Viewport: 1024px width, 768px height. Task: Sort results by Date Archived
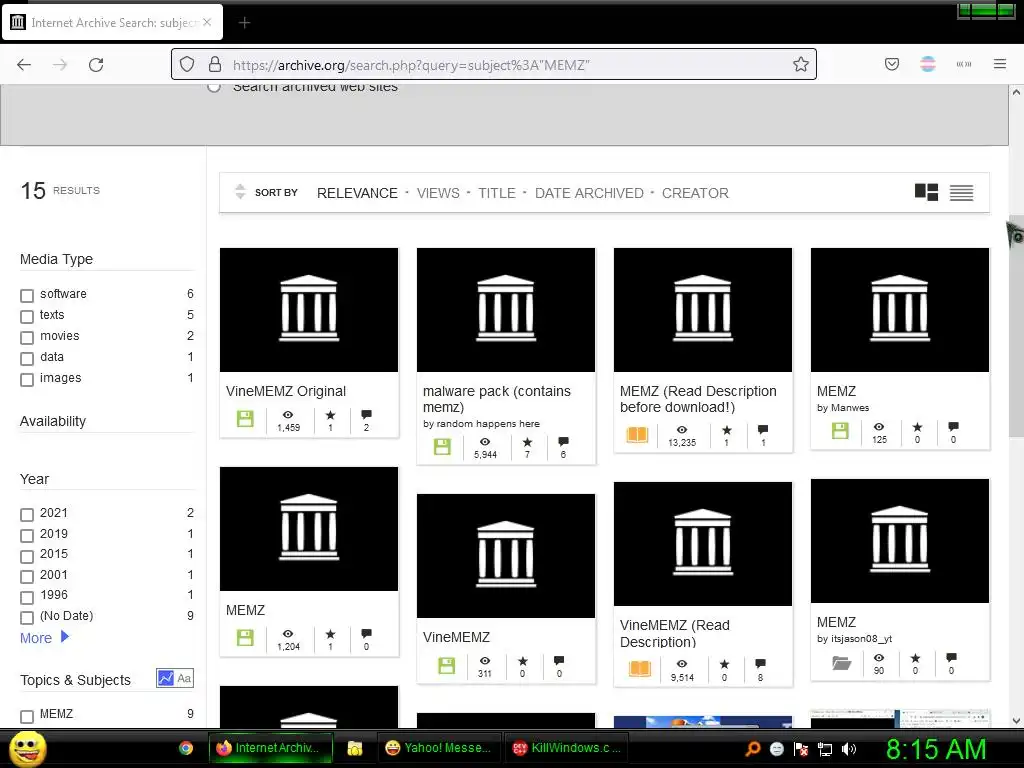[x=589, y=193]
